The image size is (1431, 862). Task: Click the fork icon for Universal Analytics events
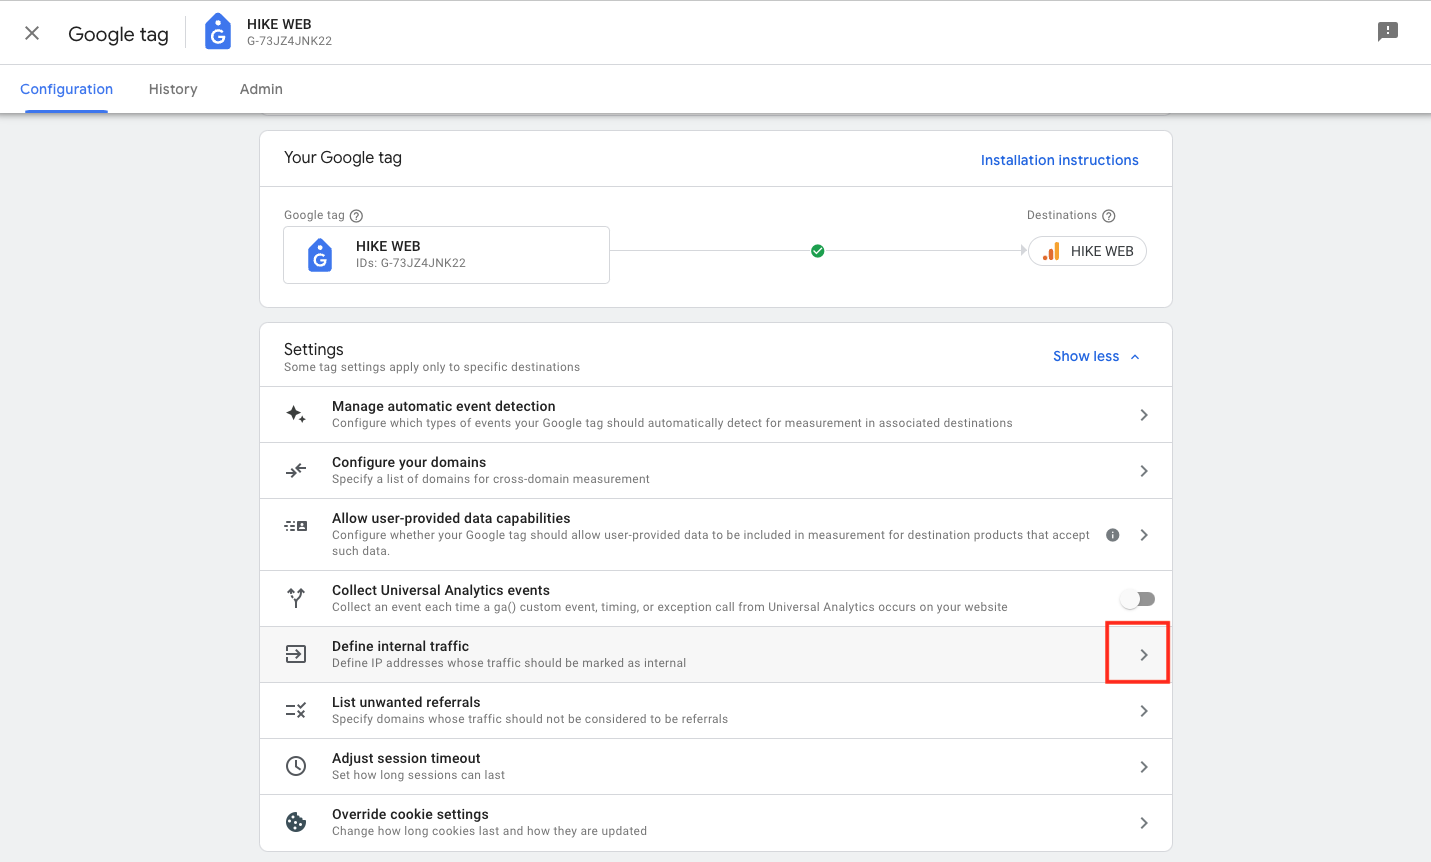(x=296, y=598)
